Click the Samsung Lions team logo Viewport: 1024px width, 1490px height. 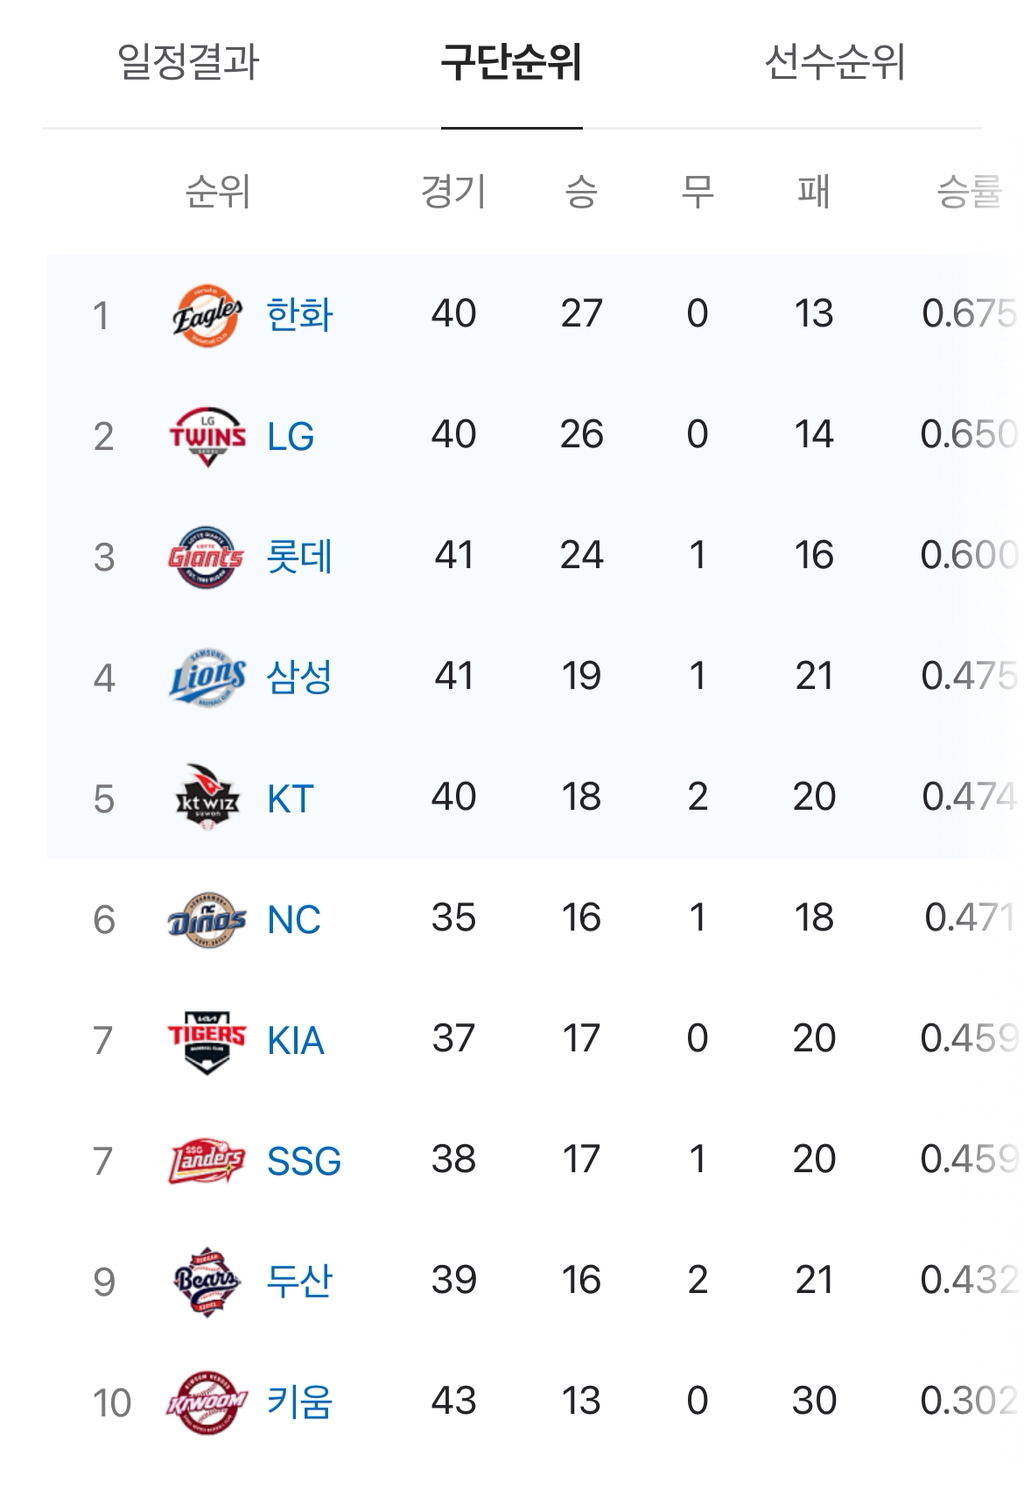pyautogui.click(x=207, y=678)
